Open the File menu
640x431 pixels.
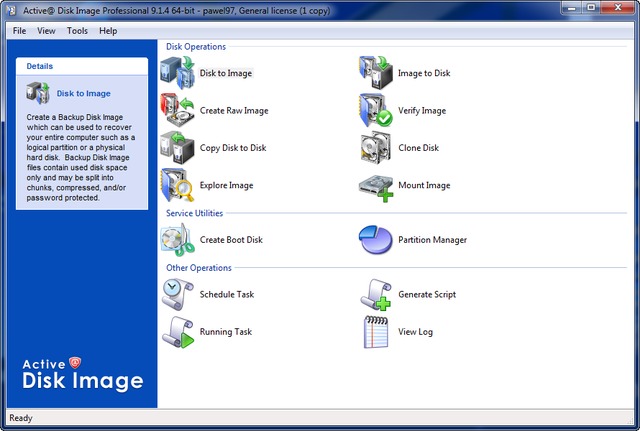(x=20, y=31)
